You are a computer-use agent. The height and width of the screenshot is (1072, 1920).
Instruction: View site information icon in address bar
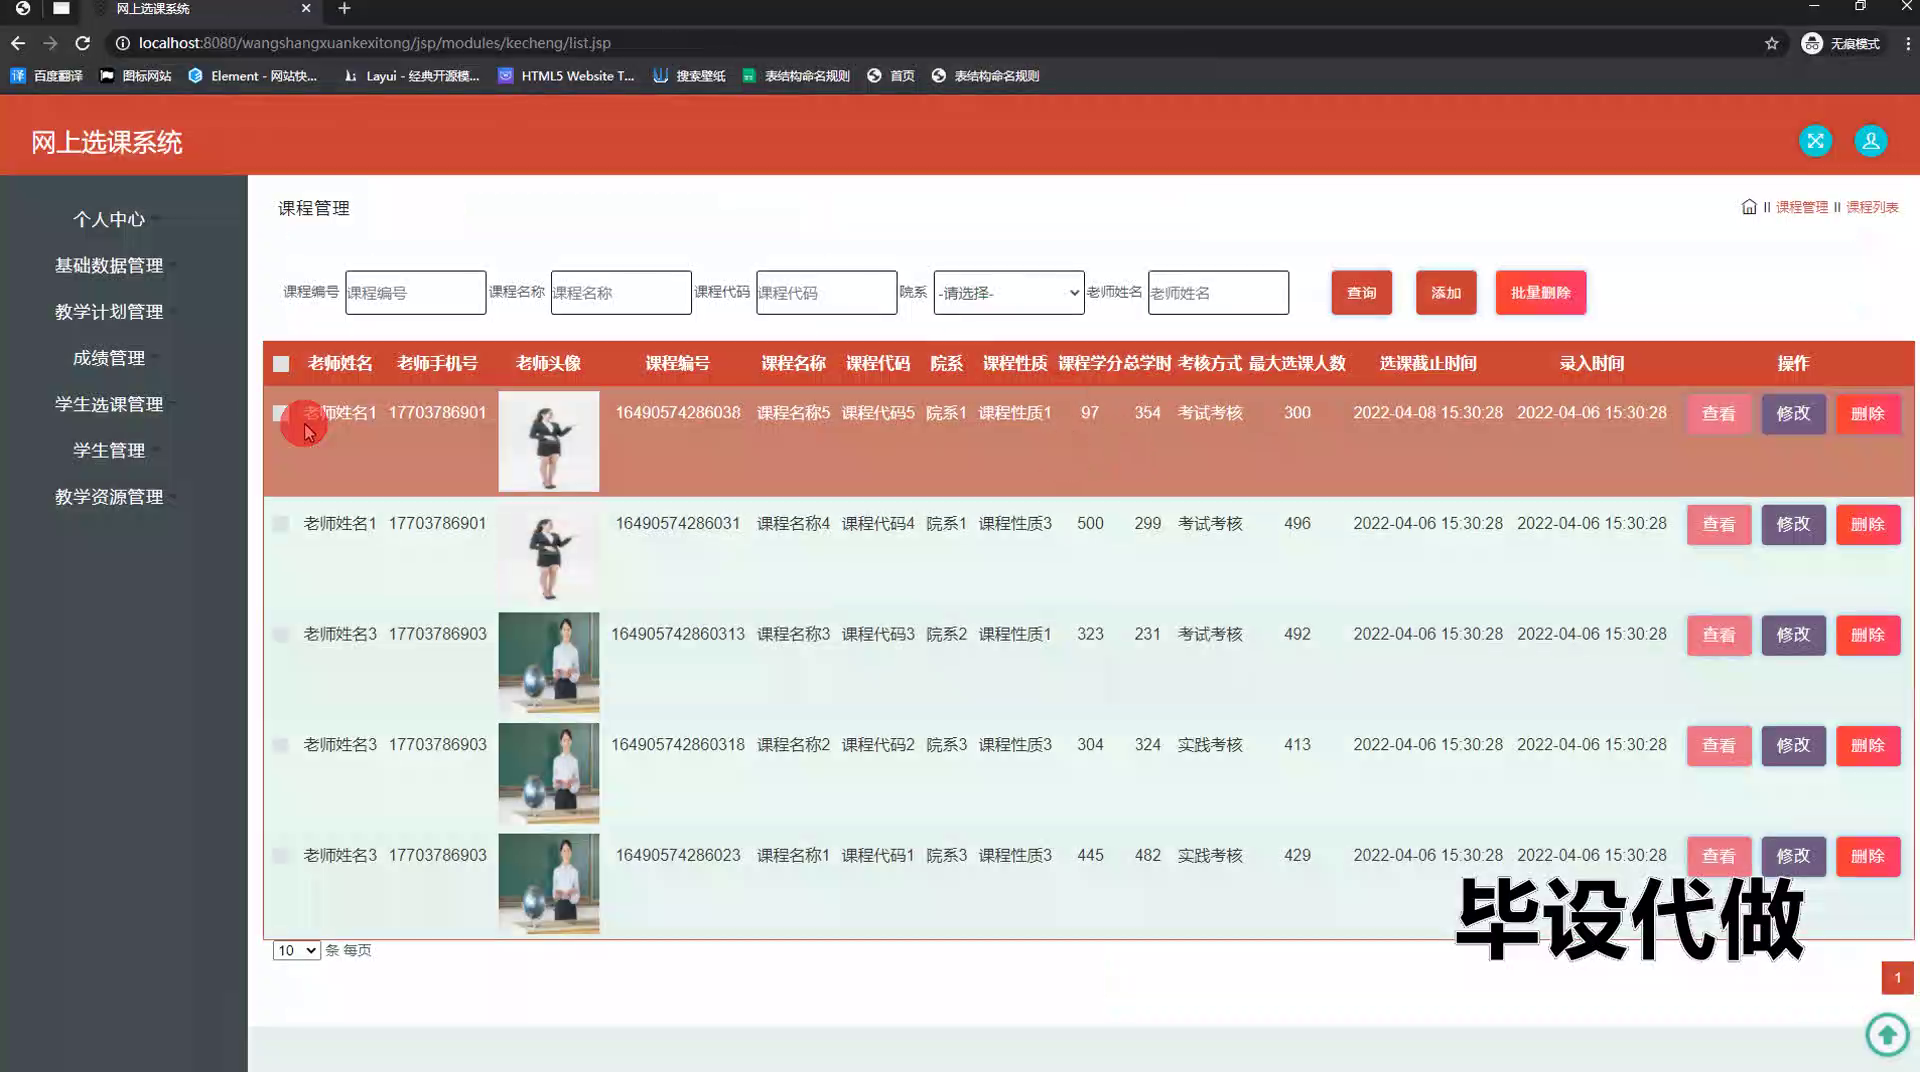tap(122, 43)
